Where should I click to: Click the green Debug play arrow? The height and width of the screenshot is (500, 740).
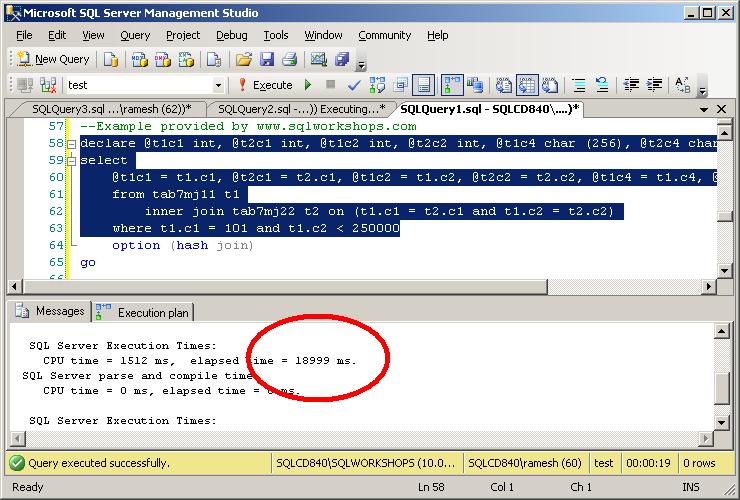(308, 85)
